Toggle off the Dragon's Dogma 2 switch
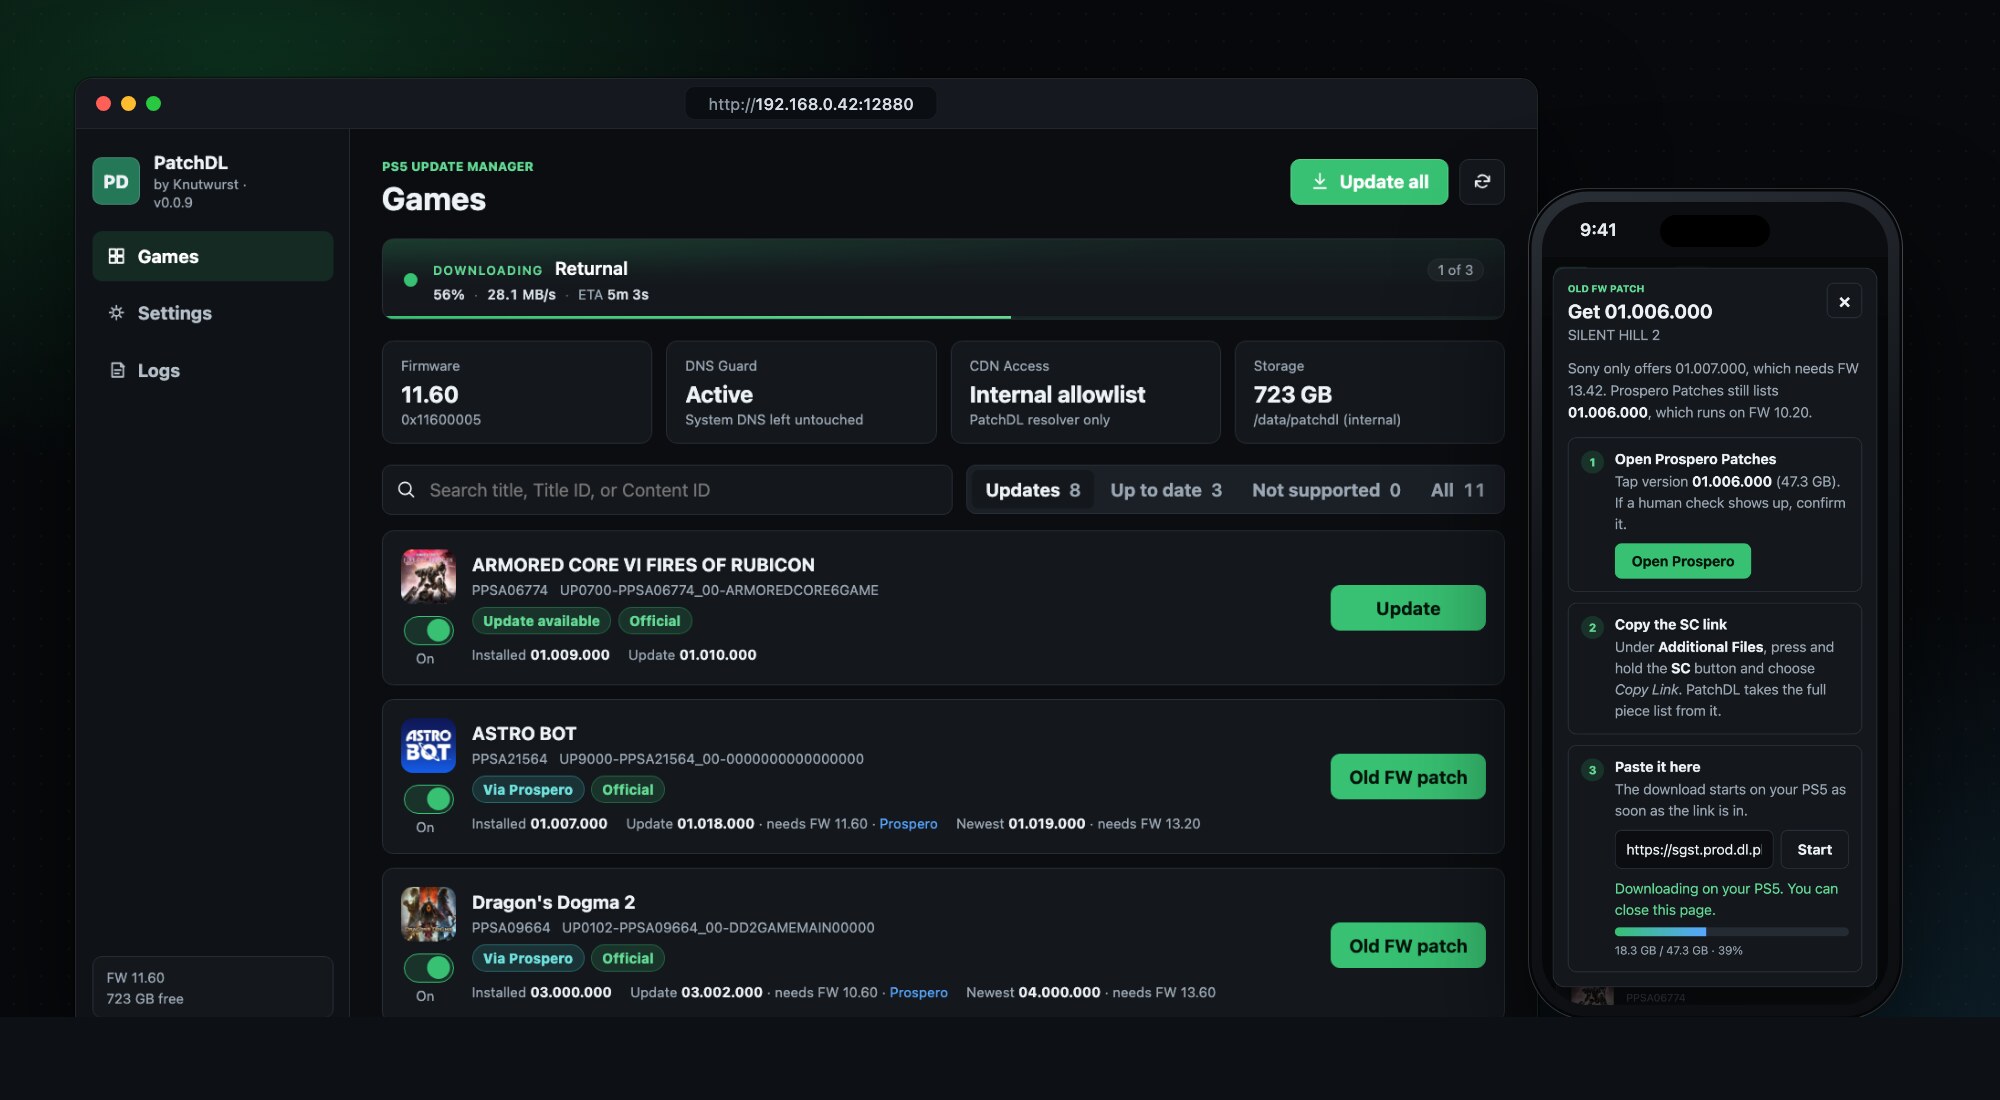Viewport: 2000px width, 1100px height. pyautogui.click(x=428, y=968)
